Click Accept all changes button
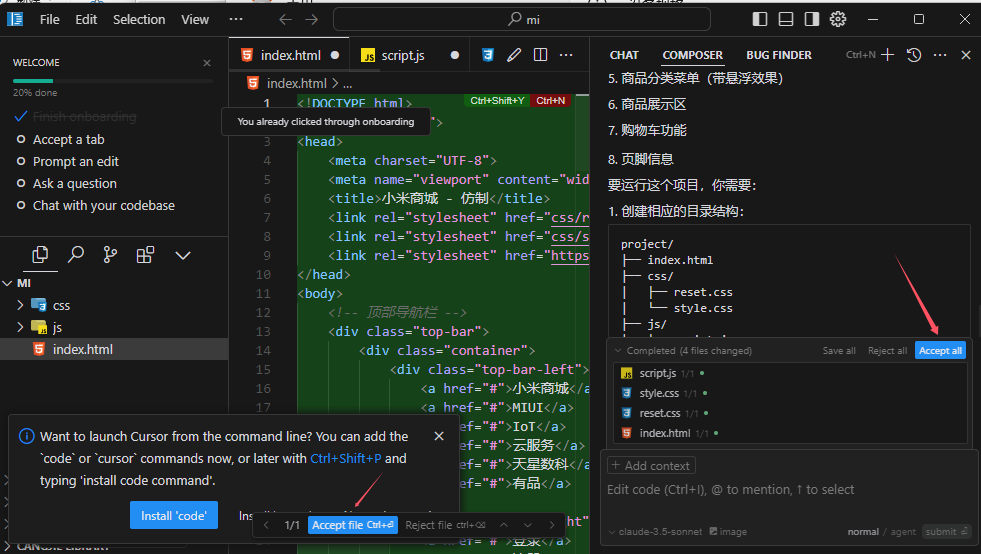This screenshot has height=554, width=981. [x=940, y=351]
